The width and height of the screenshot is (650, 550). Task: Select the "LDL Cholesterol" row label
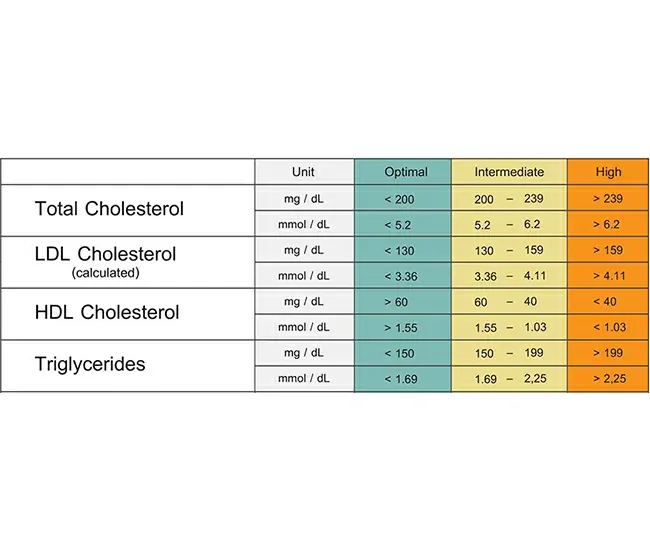tap(105, 253)
